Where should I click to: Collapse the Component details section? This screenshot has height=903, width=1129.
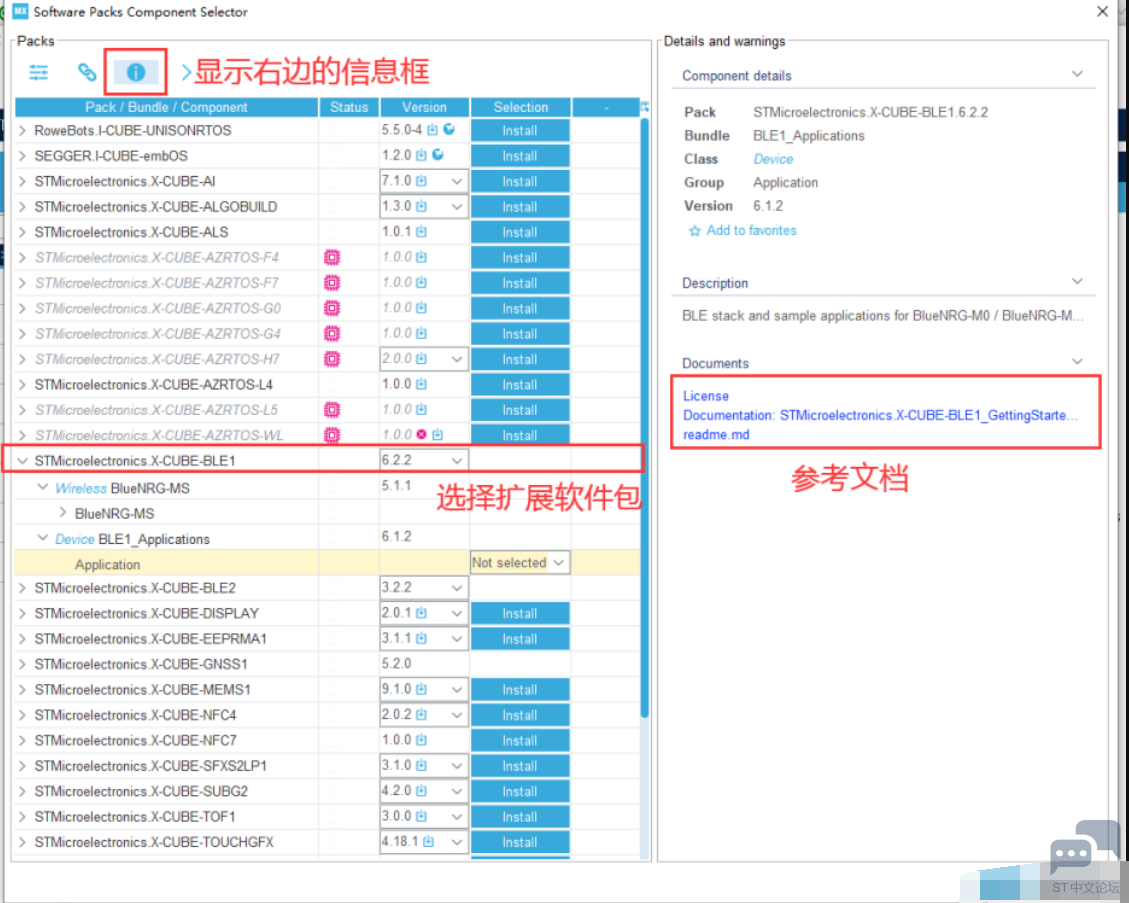click(x=1077, y=74)
